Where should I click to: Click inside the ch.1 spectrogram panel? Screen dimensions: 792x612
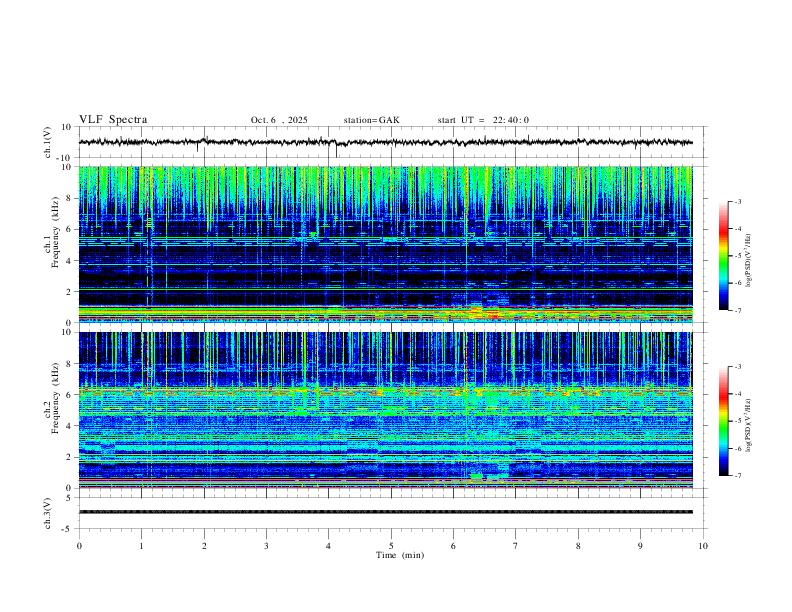(385, 244)
